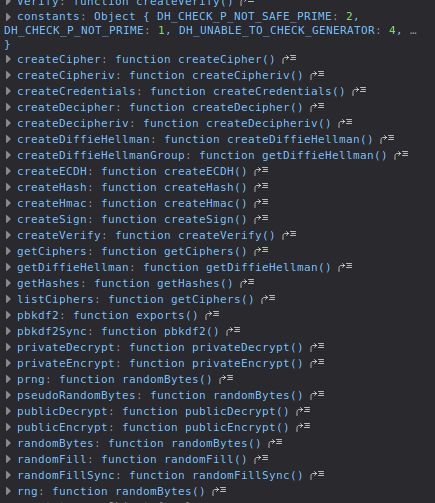Expand the randomFillSync property arrow
The width and height of the screenshot is (435, 503).
(8, 475)
